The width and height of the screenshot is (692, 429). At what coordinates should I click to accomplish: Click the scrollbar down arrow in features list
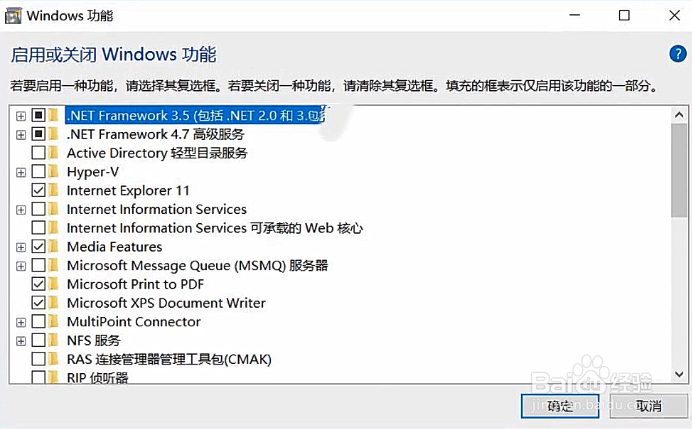(x=679, y=375)
